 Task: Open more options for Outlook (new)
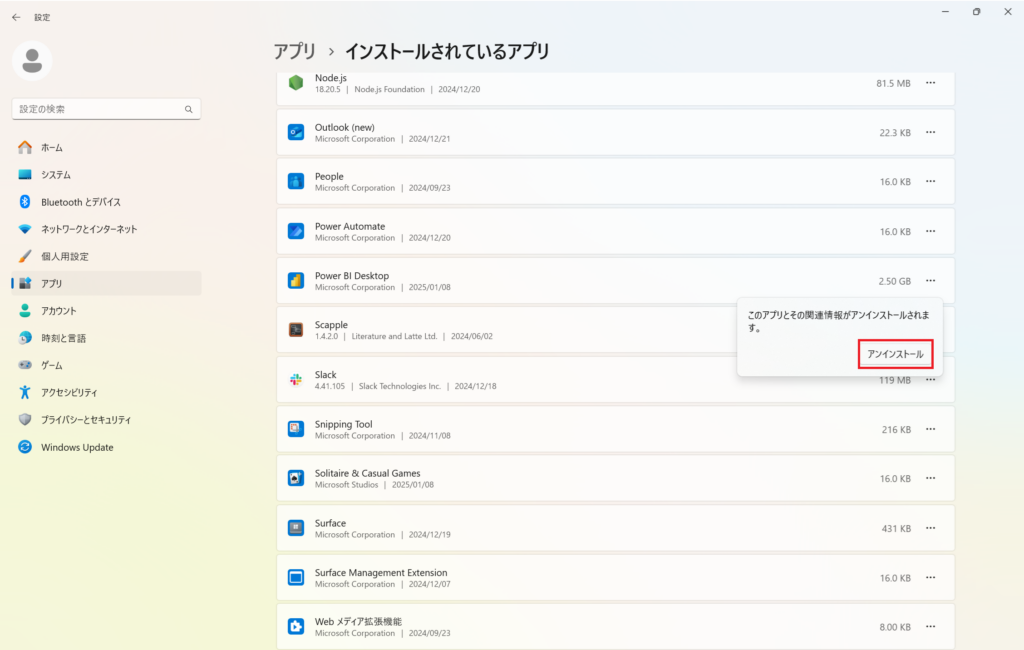931,133
